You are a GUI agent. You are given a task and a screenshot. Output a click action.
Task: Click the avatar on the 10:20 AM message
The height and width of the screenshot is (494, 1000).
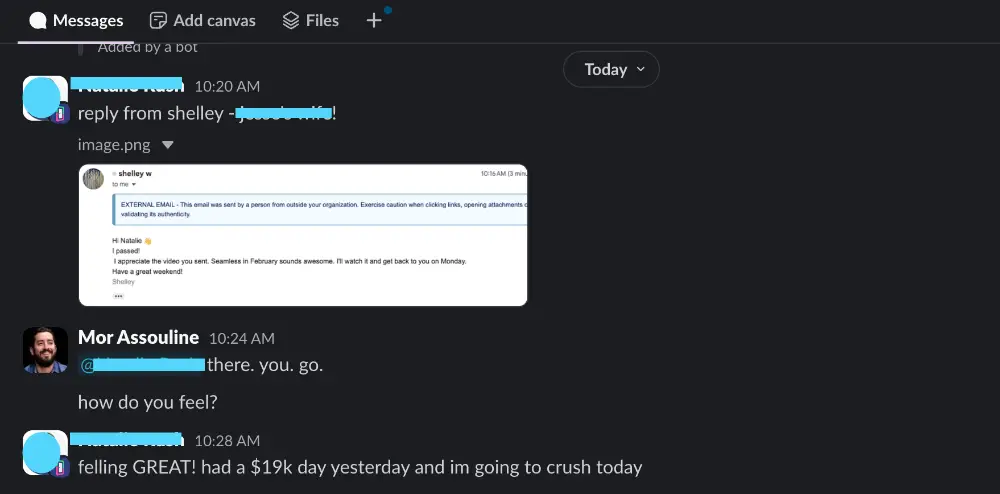pyautogui.click(x=42, y=97)
